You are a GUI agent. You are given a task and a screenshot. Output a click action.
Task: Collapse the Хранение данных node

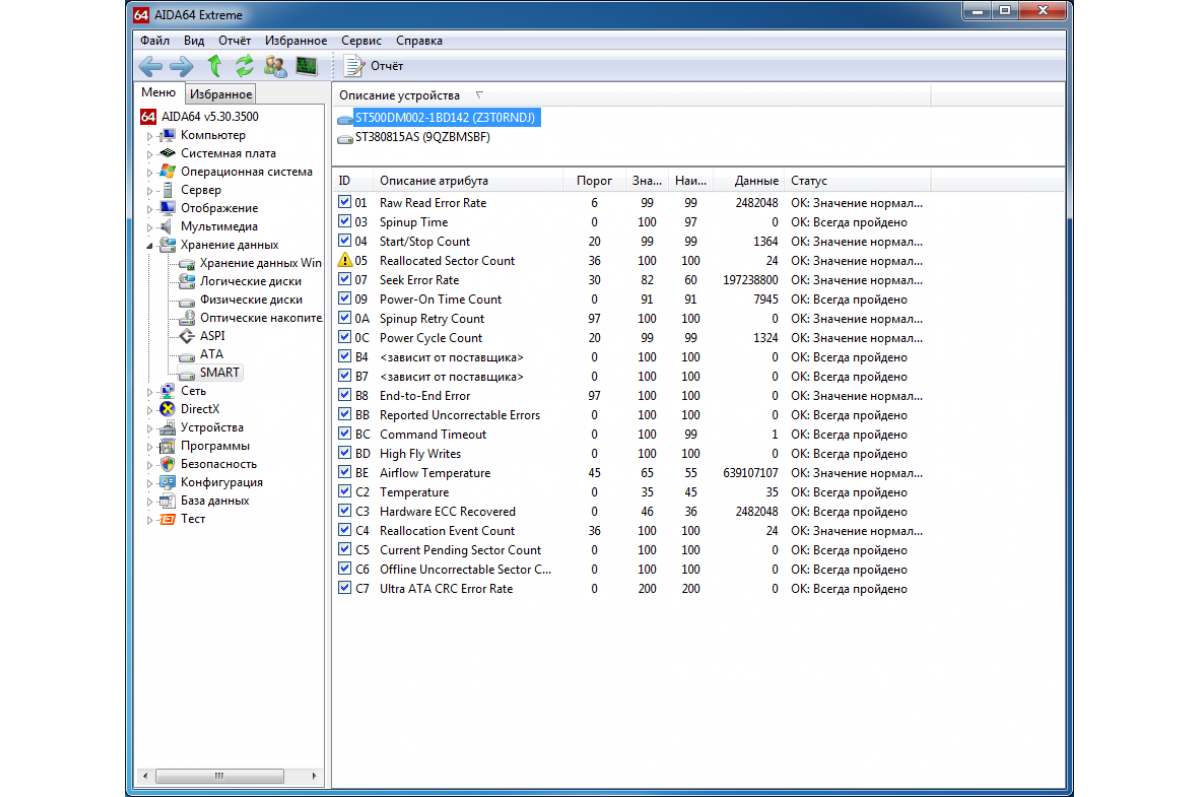click(151, 245)
